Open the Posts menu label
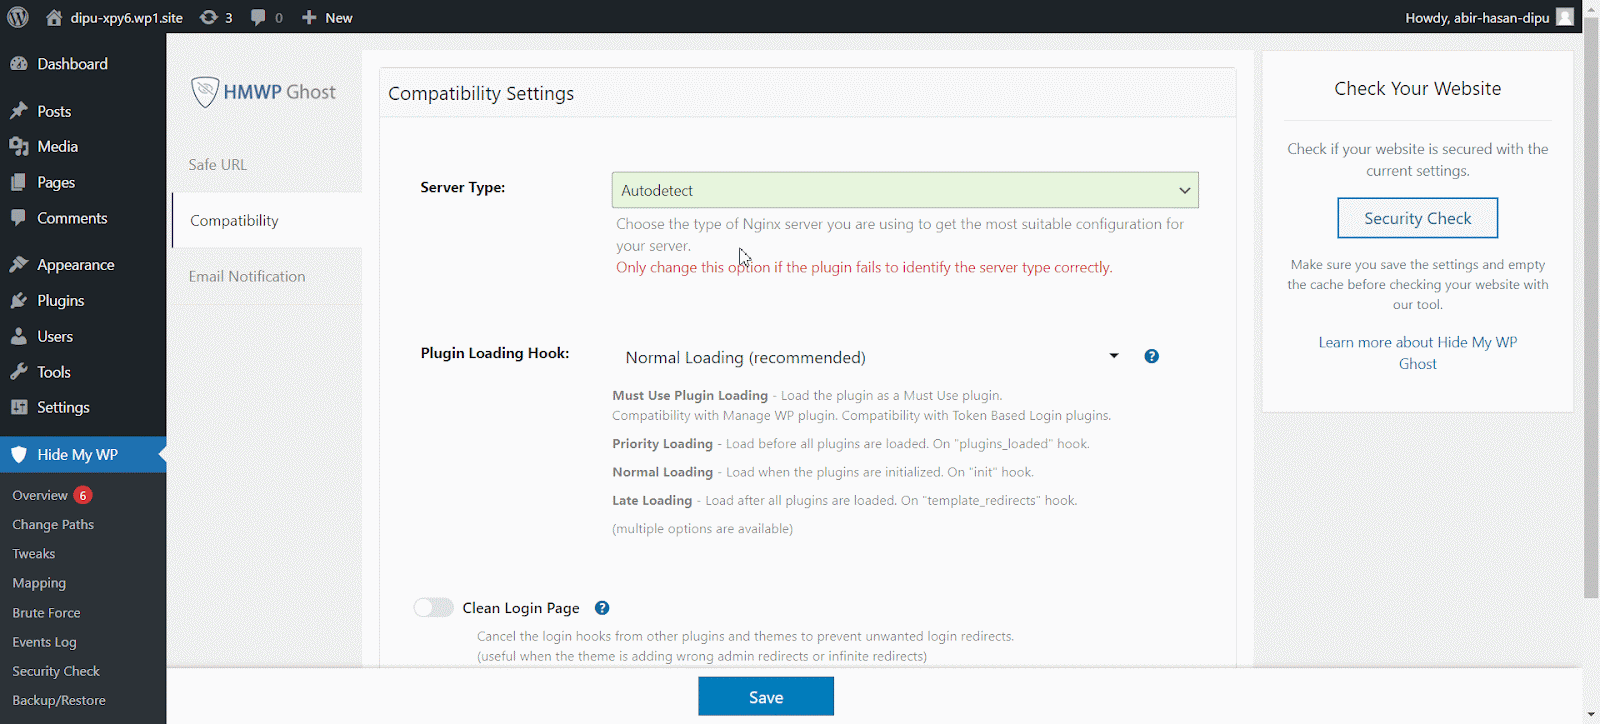 (54, 111)
